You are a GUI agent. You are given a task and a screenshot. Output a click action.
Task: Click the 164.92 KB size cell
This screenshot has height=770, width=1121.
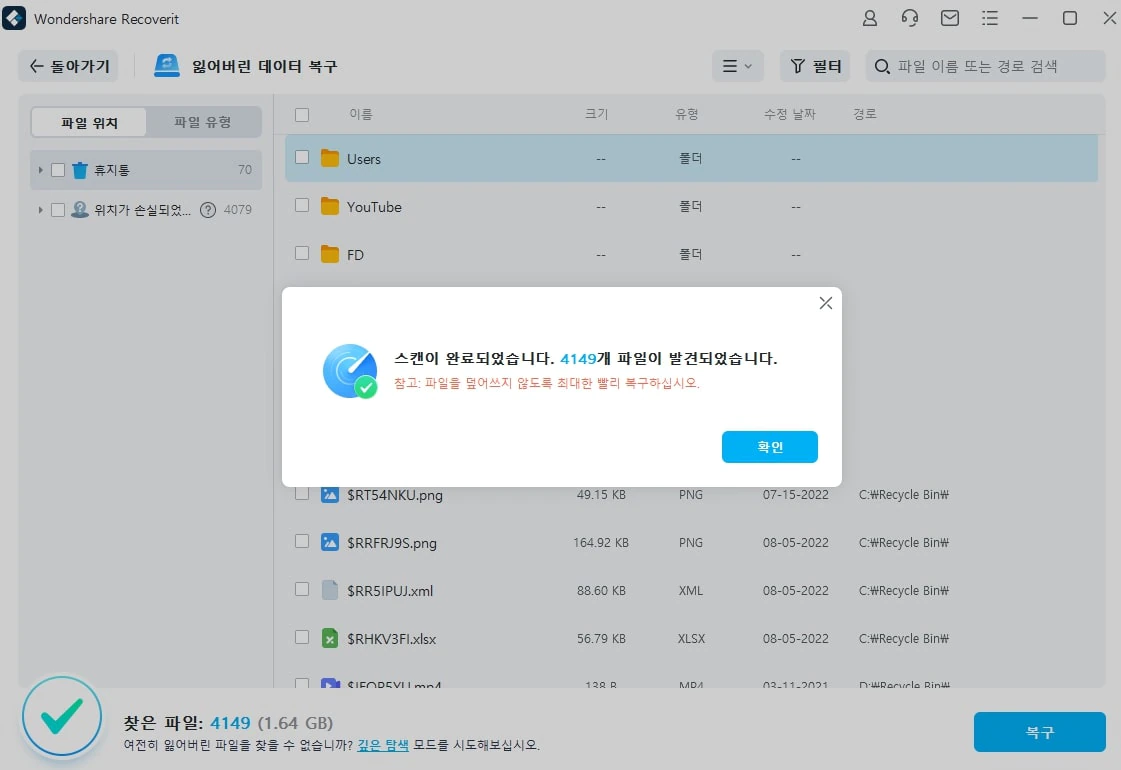[601, 543]
